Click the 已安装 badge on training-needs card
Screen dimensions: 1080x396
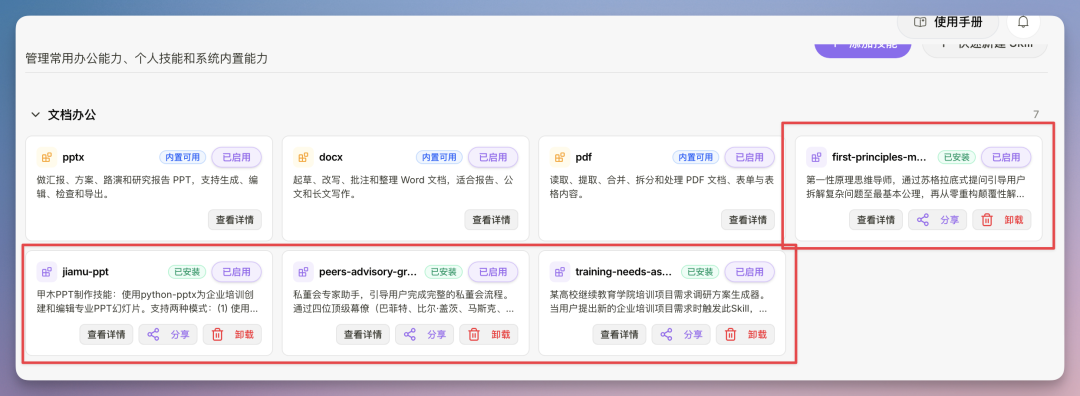click(700, 272)
